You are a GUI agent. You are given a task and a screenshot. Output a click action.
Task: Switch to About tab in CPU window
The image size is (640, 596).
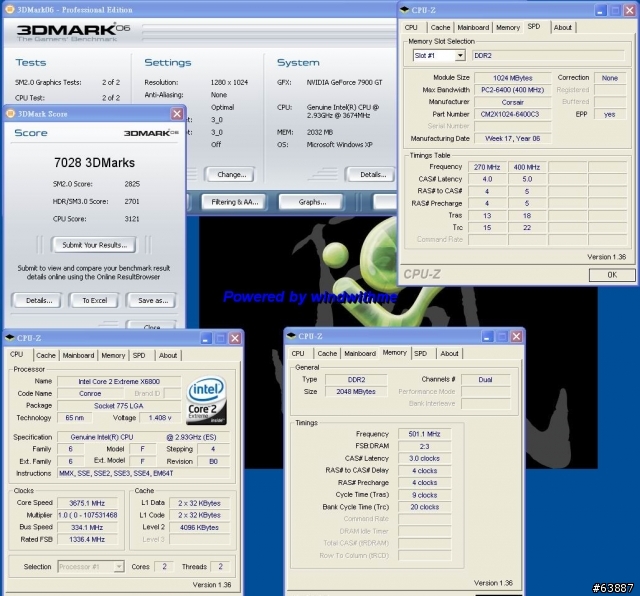point(168,355)
